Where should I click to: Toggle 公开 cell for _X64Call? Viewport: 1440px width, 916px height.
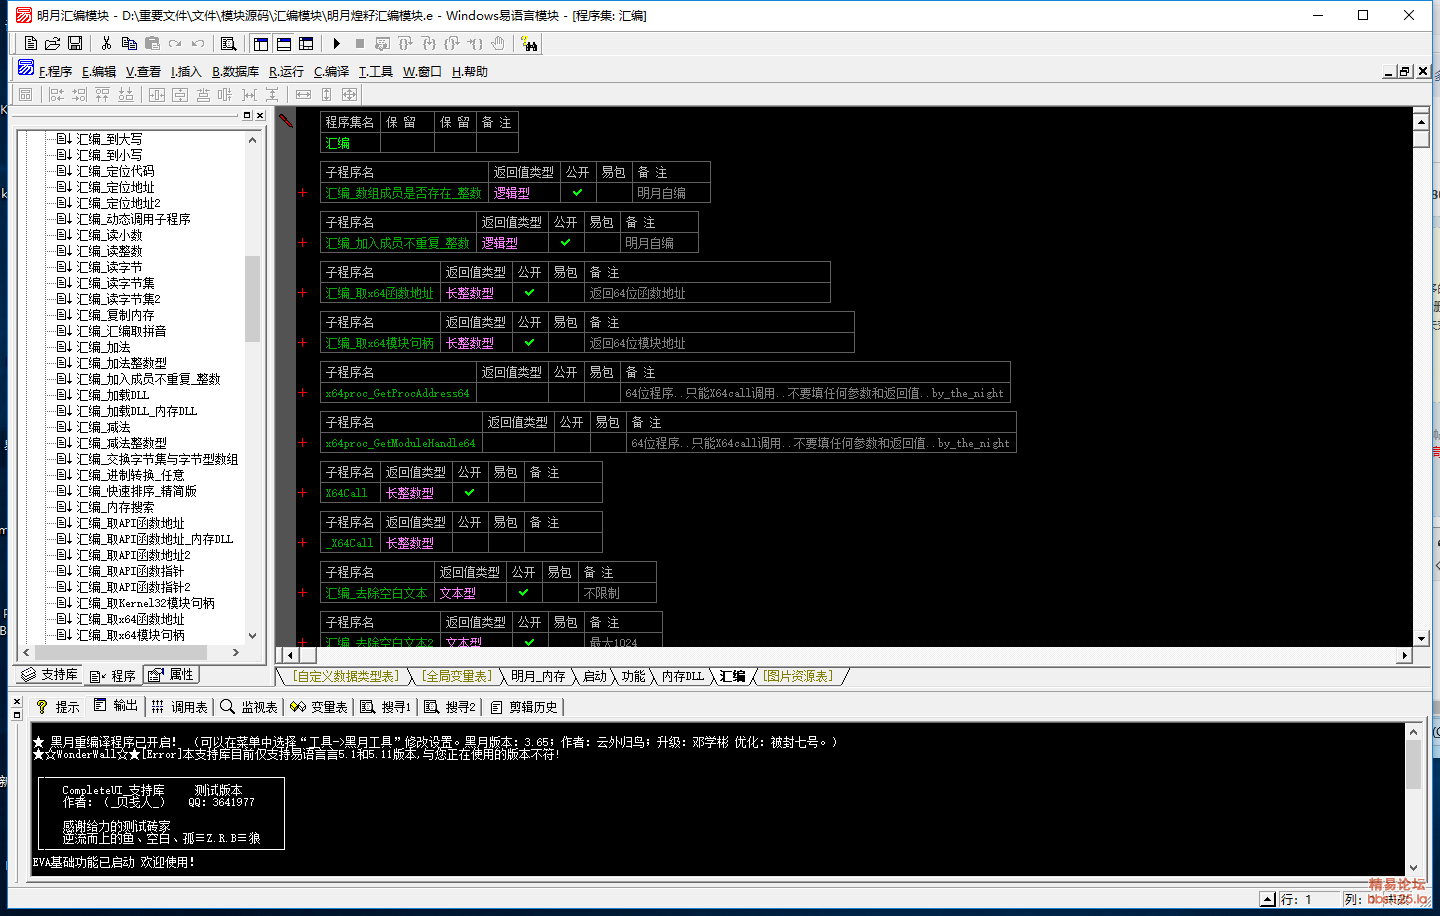(x=469, y=542)
